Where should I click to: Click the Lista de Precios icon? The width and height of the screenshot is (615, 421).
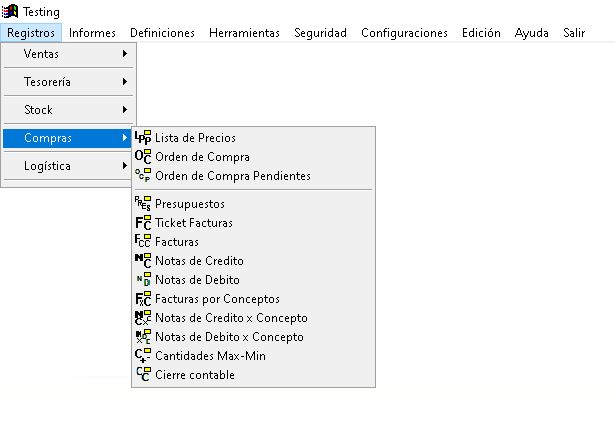tap(142, 138)
